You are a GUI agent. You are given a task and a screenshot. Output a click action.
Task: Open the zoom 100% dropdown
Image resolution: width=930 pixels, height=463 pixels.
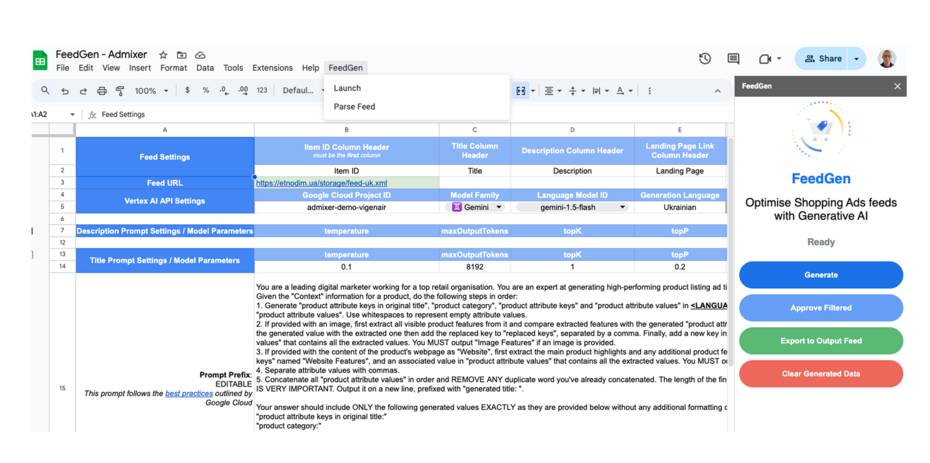[151, 91]
